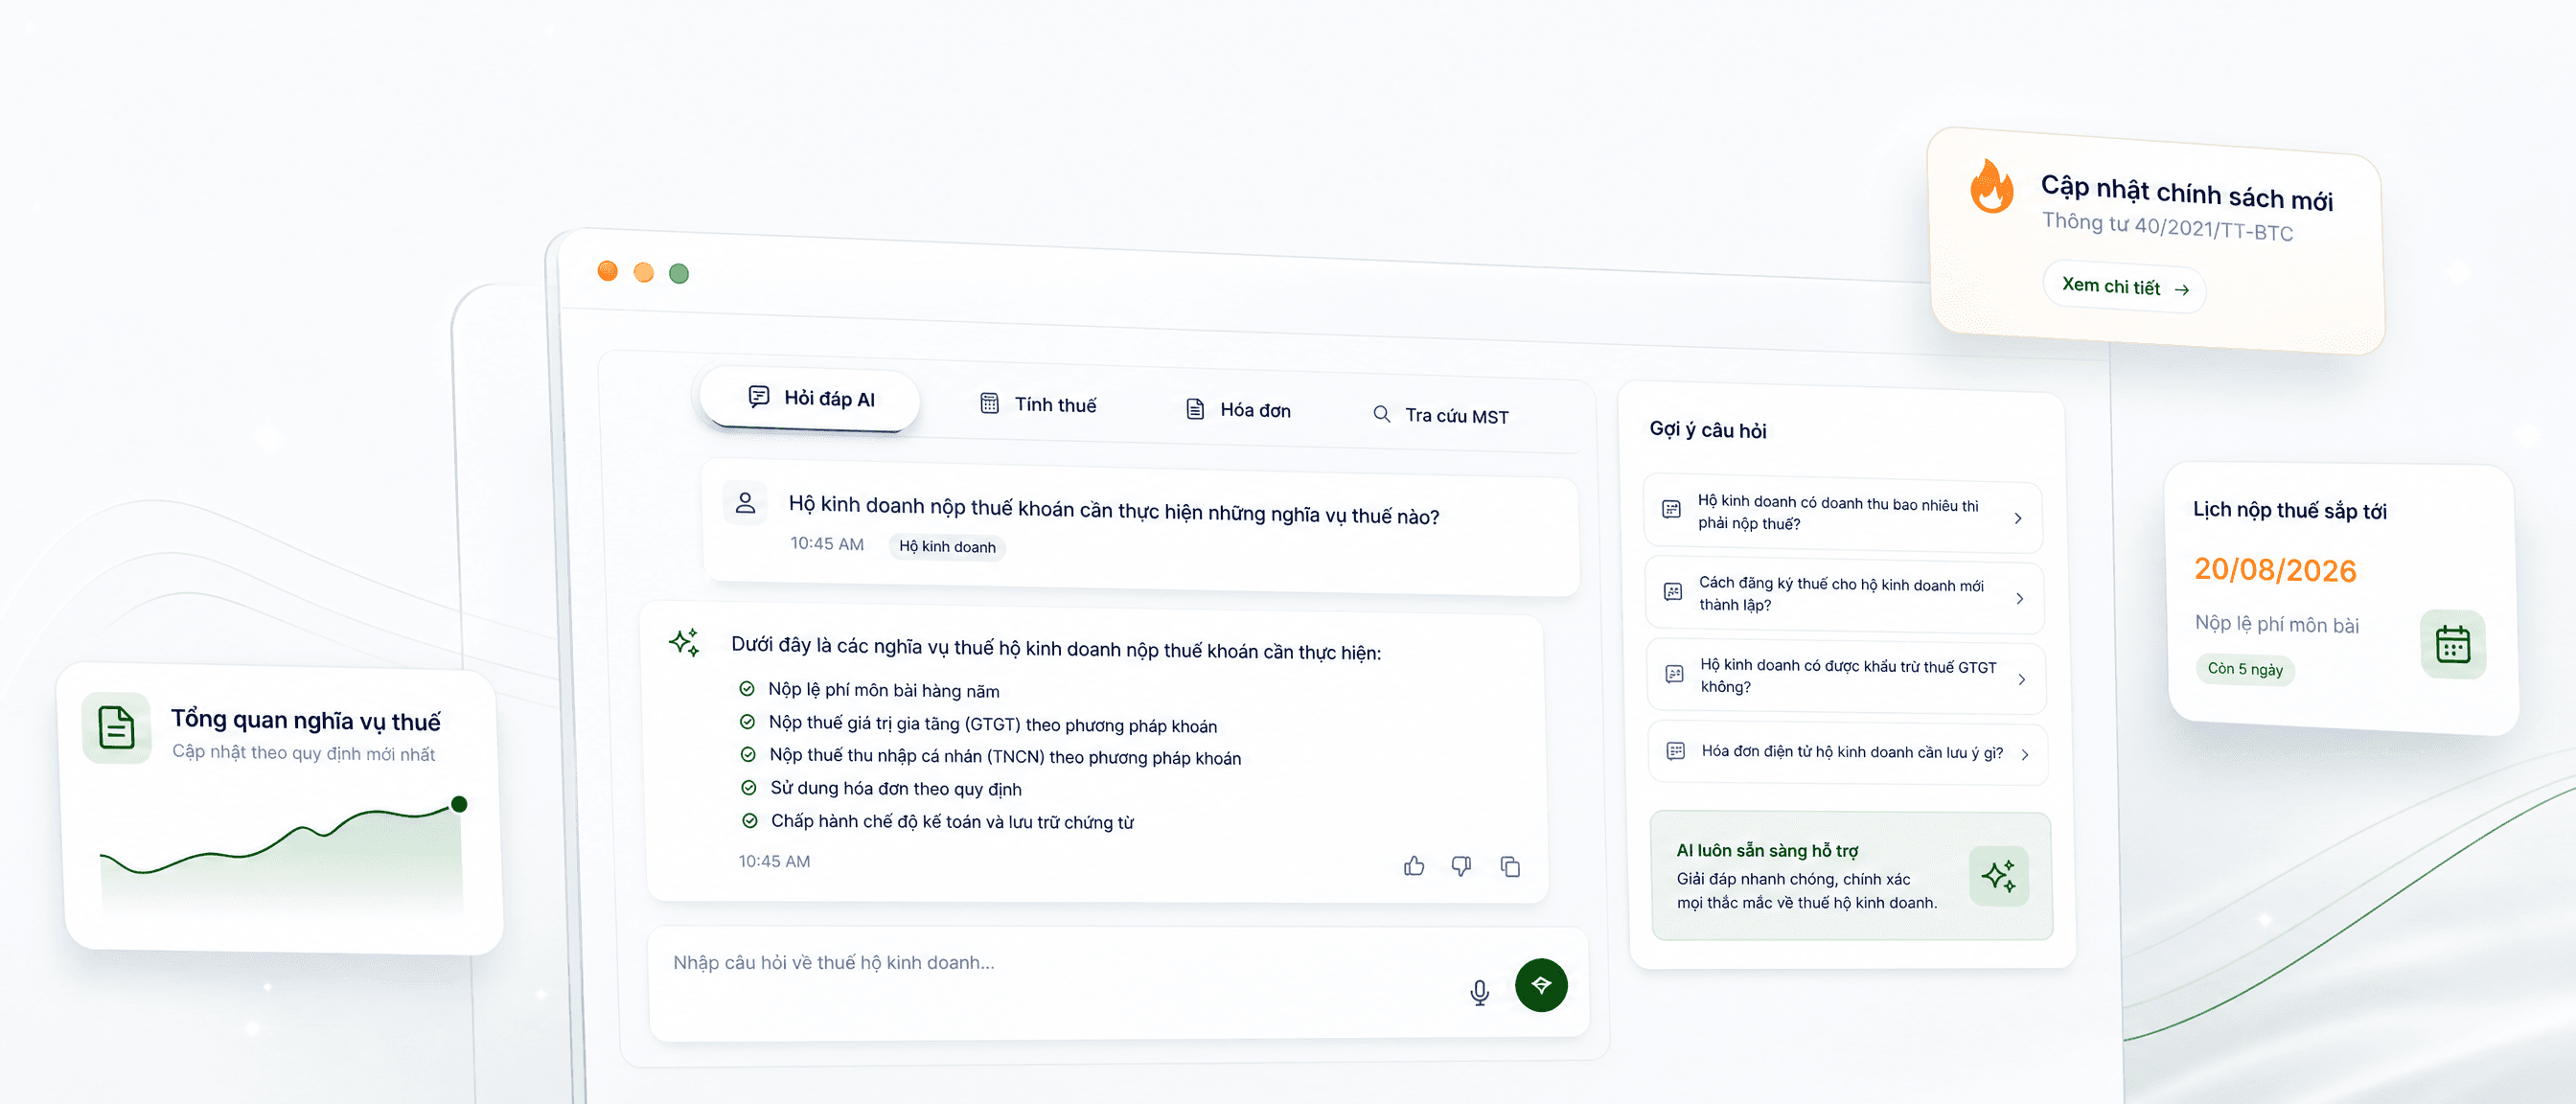Click check icon beside Nộp thuế thu nhập cá nhân
Image resolution: width=2576 pixels, height=1104 pixels.
click(x=748, y=754)
